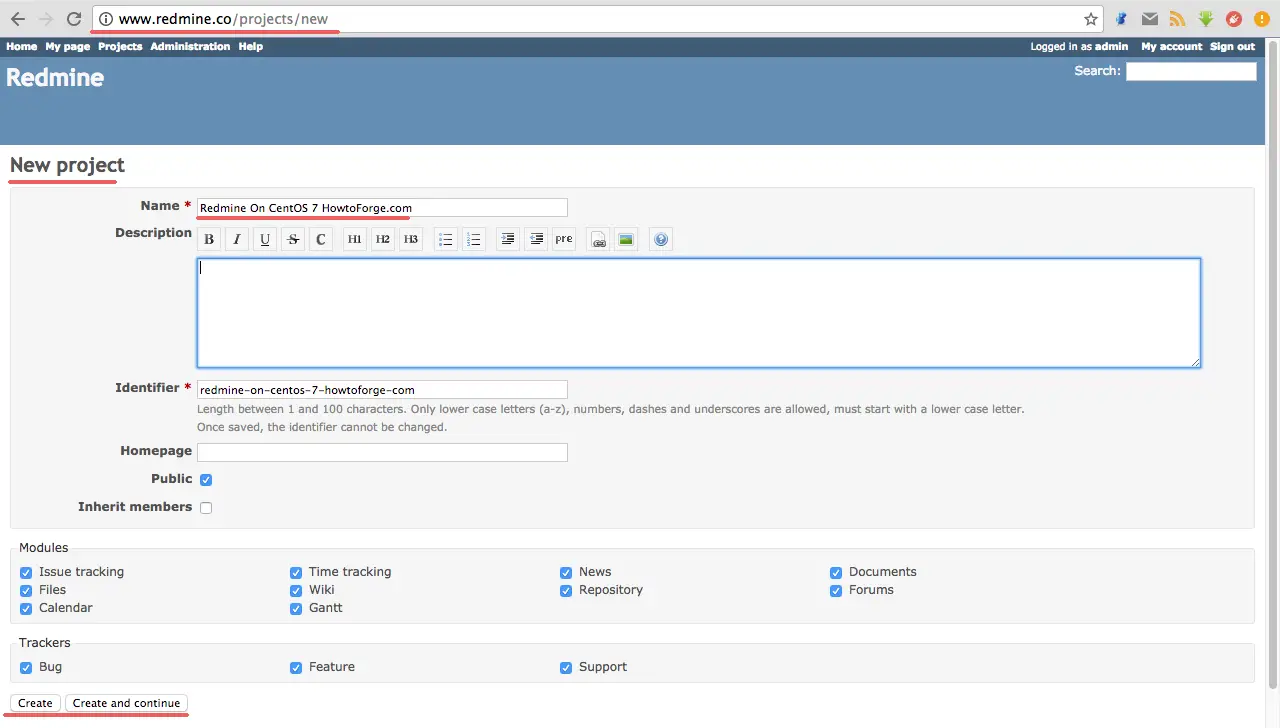Click the orange warning extension icon
Viewport: 1280px width, 728px height.
(1262, 19)
